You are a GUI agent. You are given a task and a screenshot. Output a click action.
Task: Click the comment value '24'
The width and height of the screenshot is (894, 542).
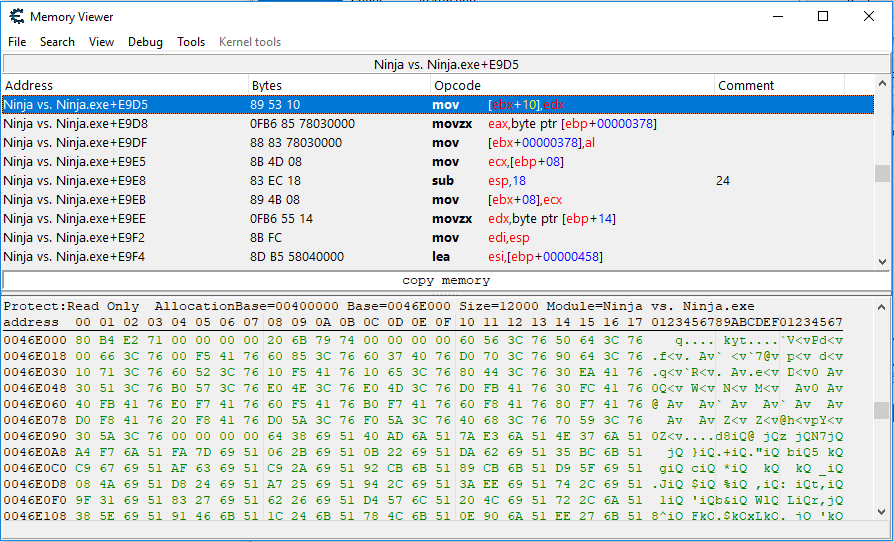[x=723, y=181]
